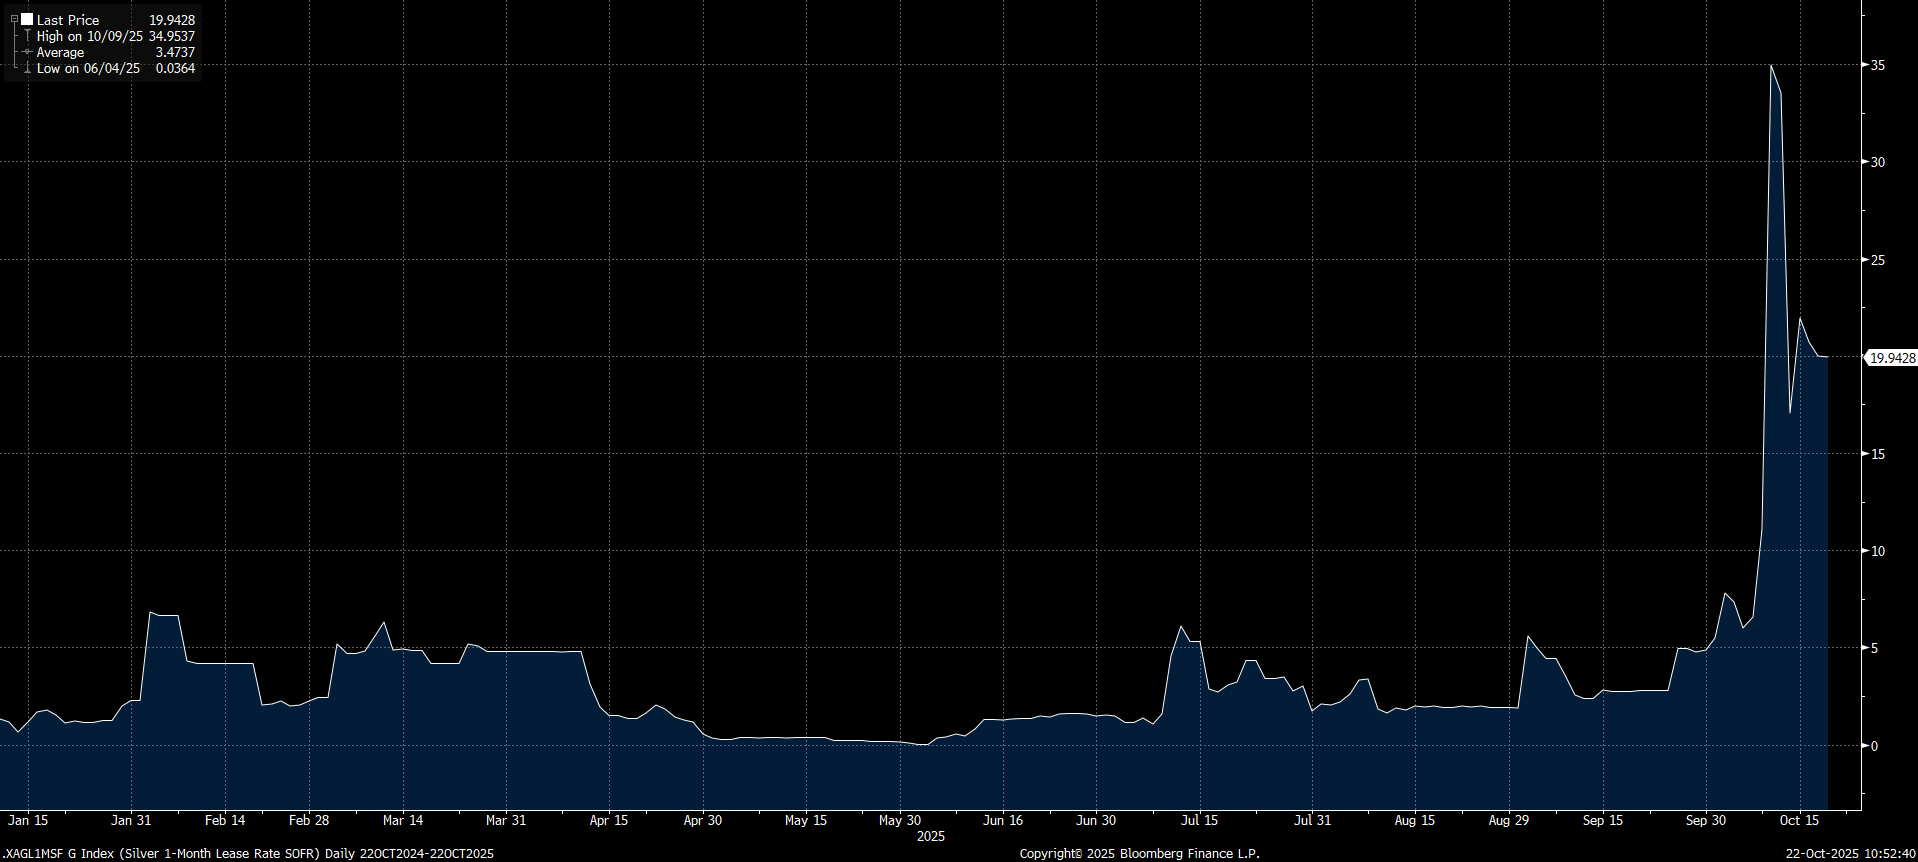Click the May 30 date axis label
This screenshot has width=1918, height=862.
[x=900, y=820]
